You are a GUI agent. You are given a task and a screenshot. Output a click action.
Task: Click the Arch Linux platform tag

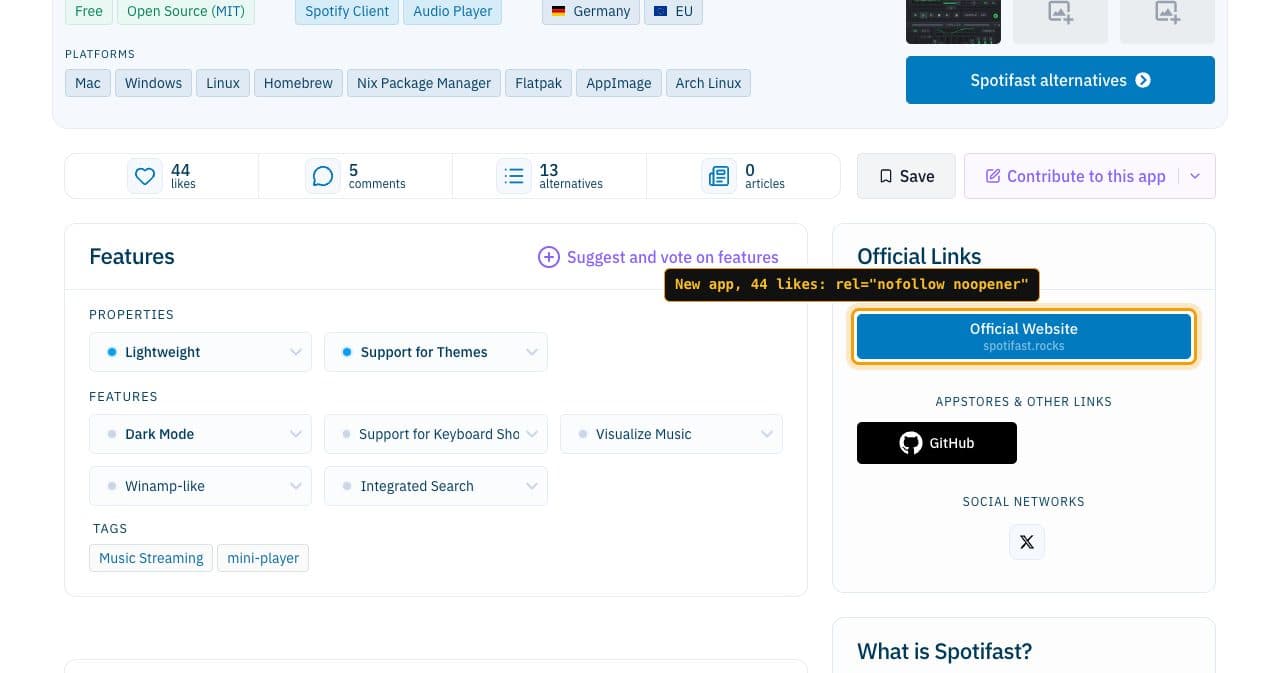click(x=708, y=83)
